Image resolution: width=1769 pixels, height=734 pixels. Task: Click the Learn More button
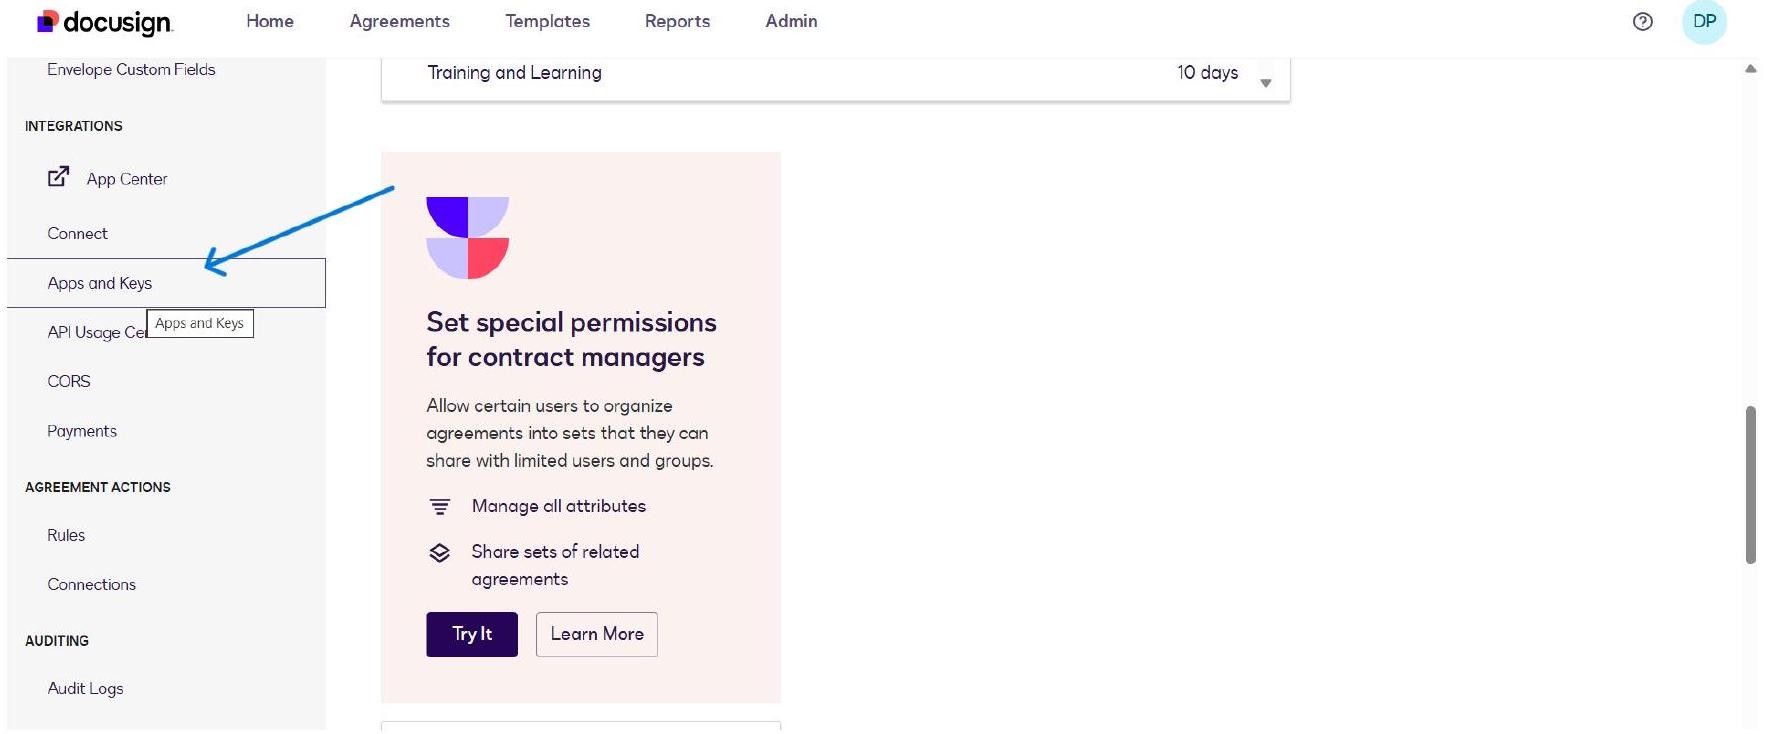pos(597,634)
